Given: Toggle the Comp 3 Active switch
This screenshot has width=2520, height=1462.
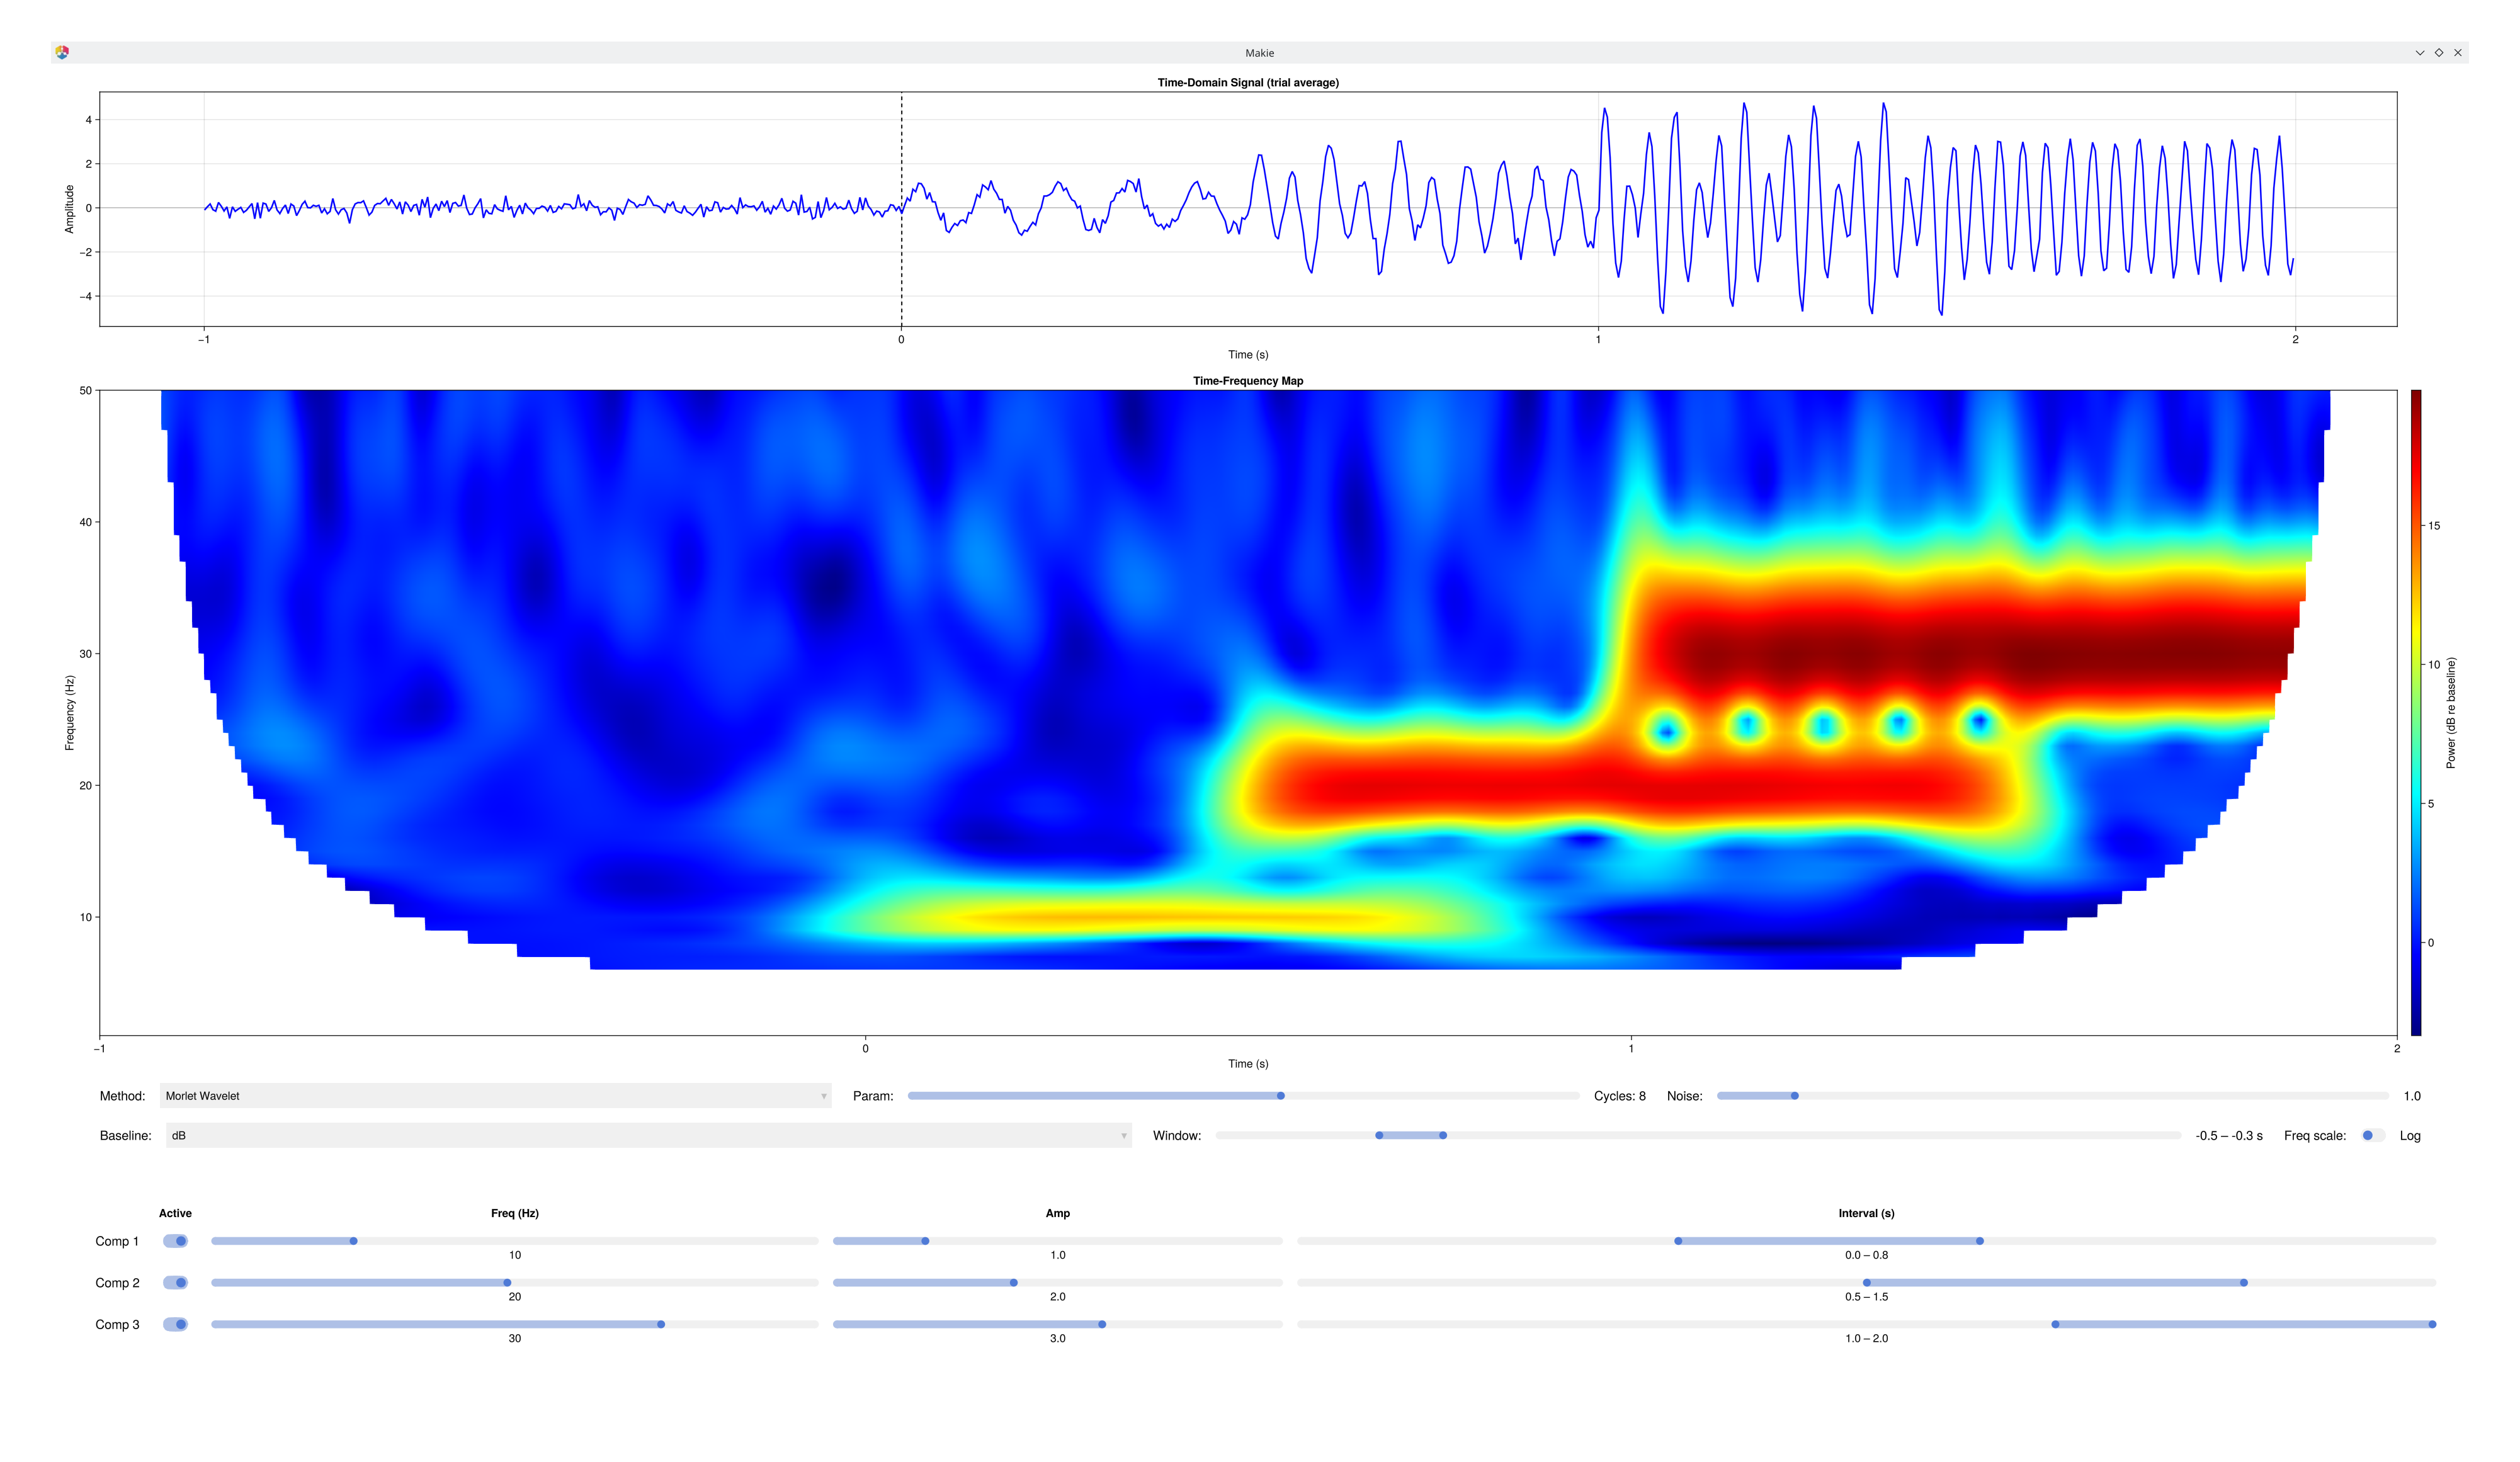Looking at the screenshot, I should [176, 1323].
